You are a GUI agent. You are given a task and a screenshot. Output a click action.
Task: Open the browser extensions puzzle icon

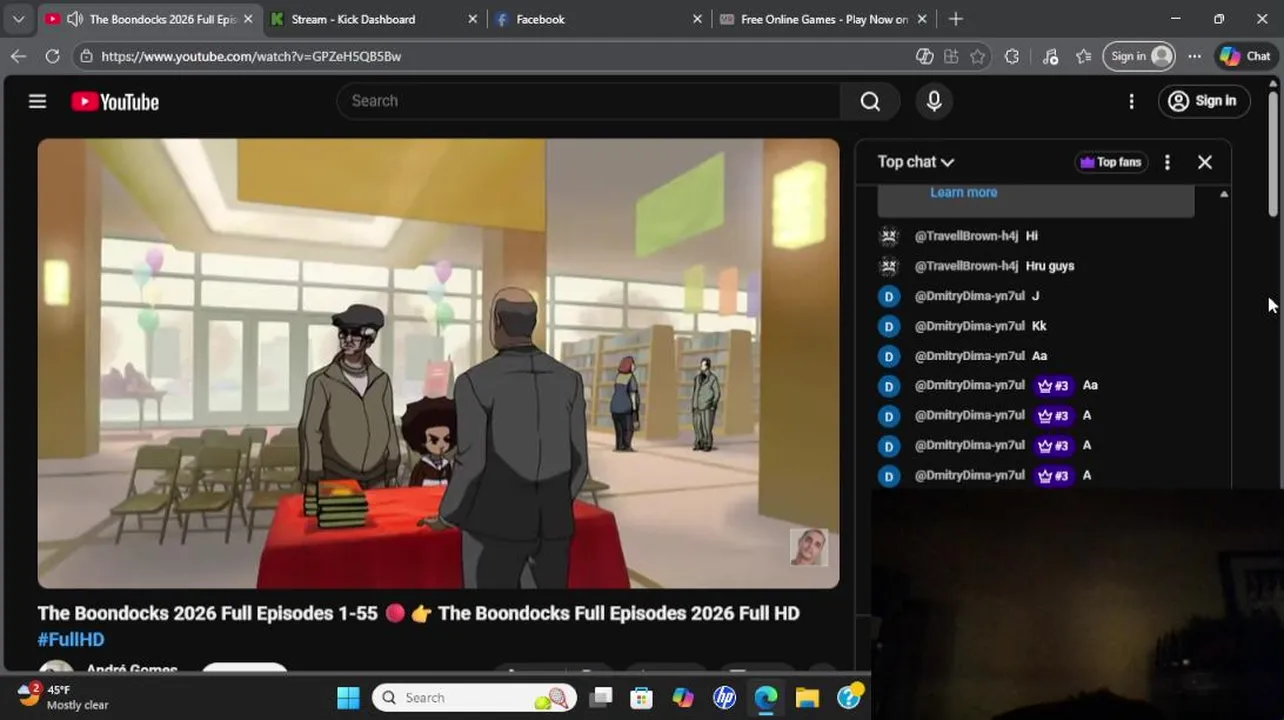(1012, 56)
